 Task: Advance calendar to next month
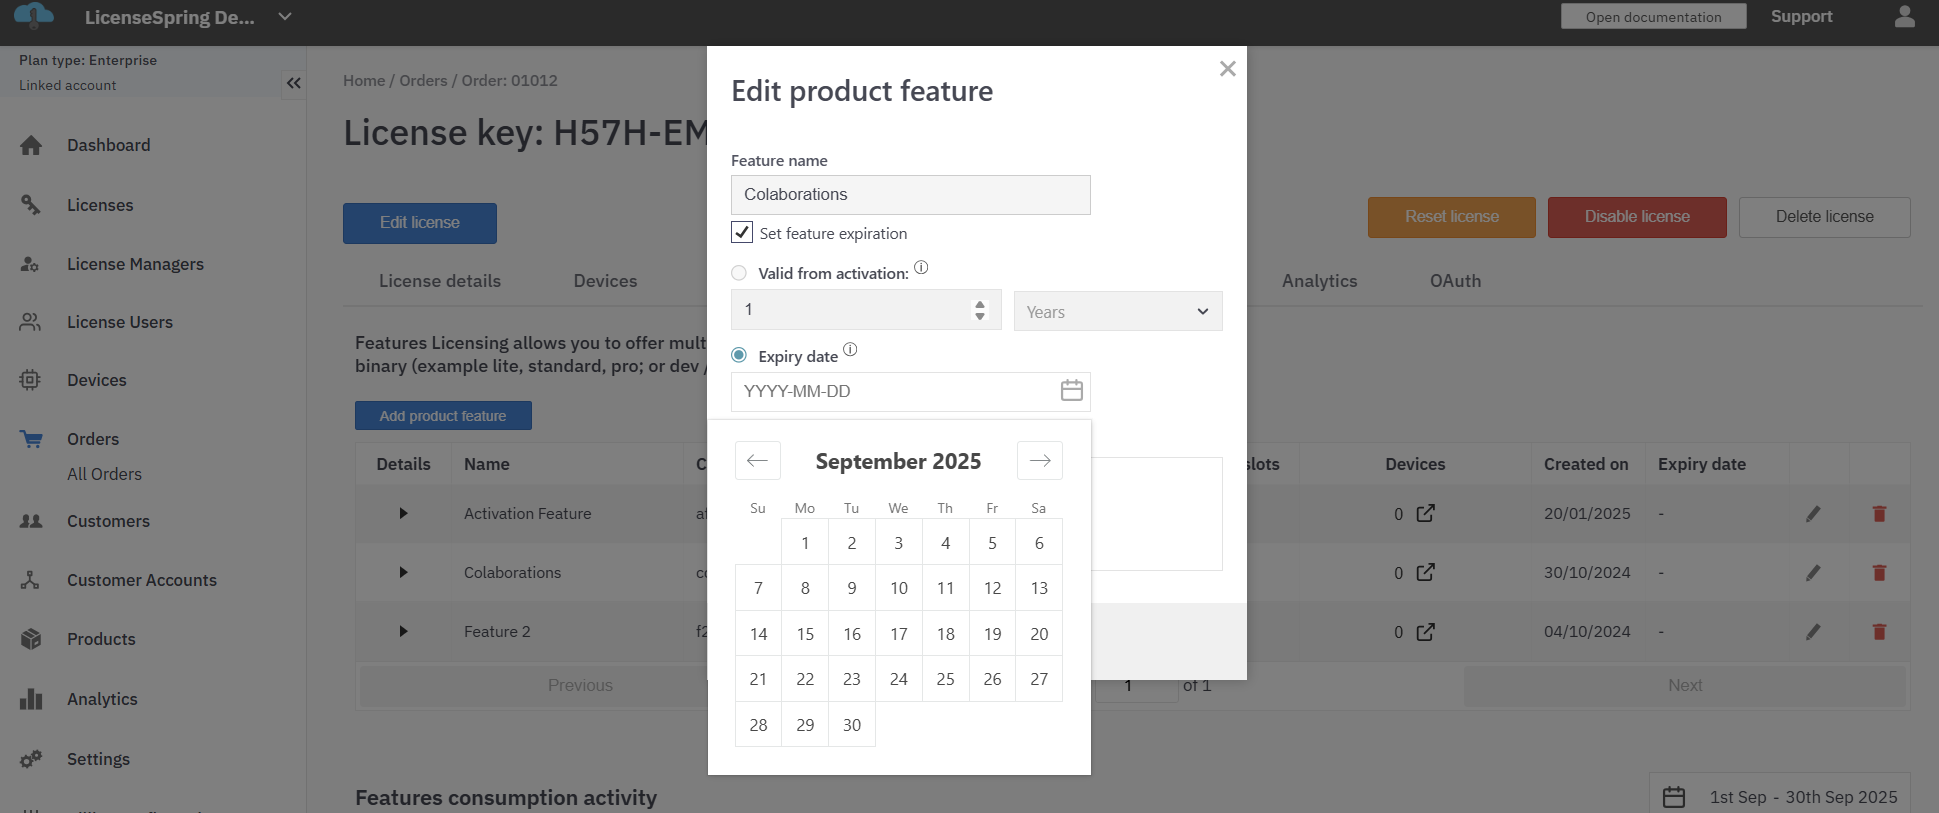(1039, 461)
